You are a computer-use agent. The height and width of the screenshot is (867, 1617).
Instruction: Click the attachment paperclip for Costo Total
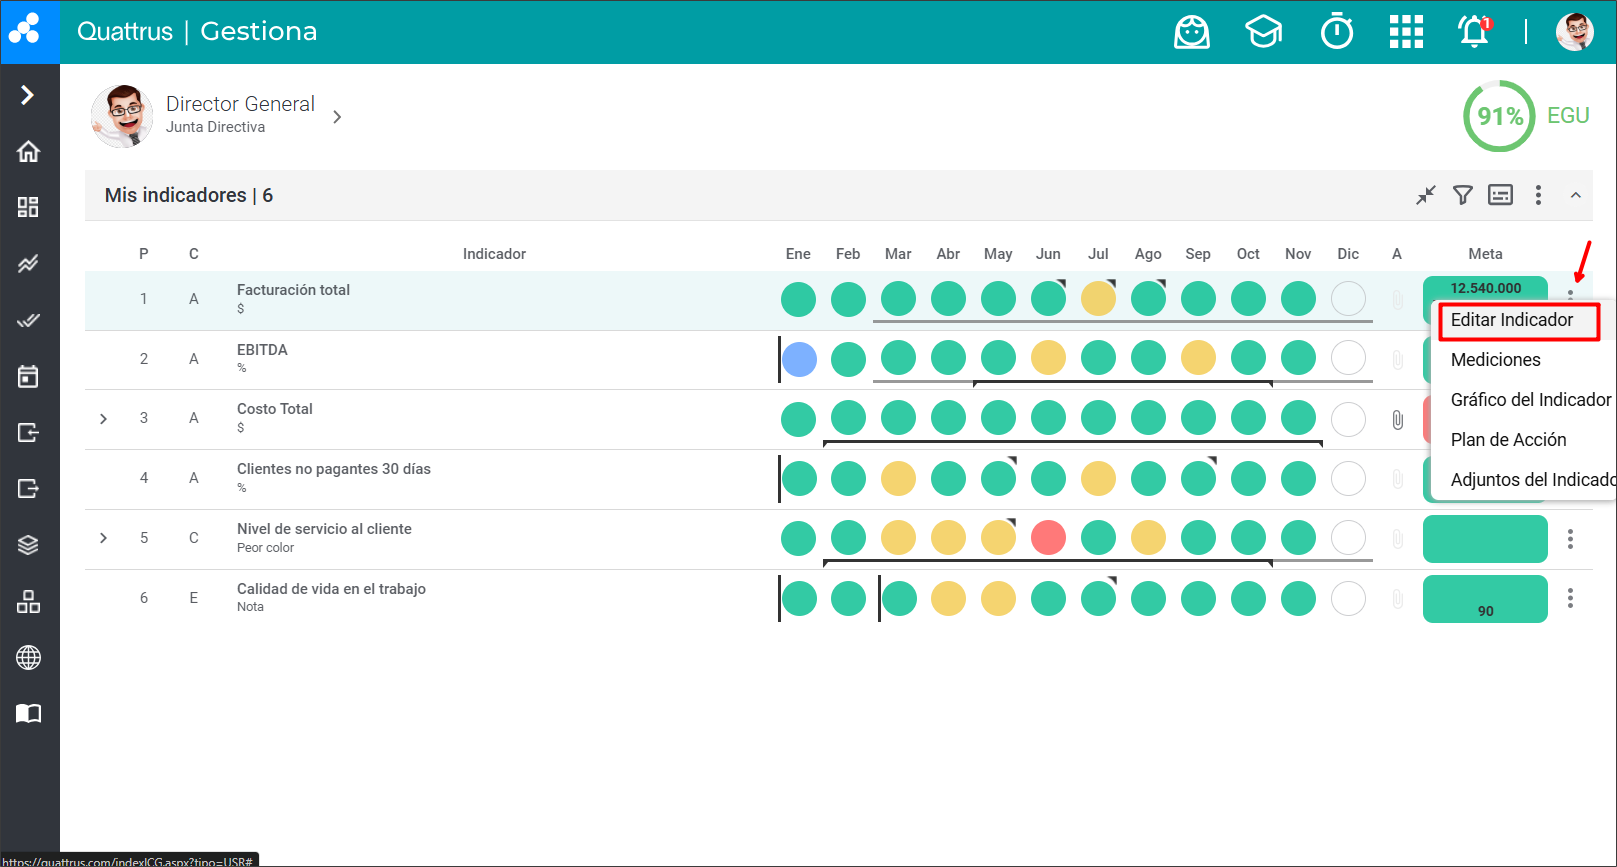(x=1397, y=420)
